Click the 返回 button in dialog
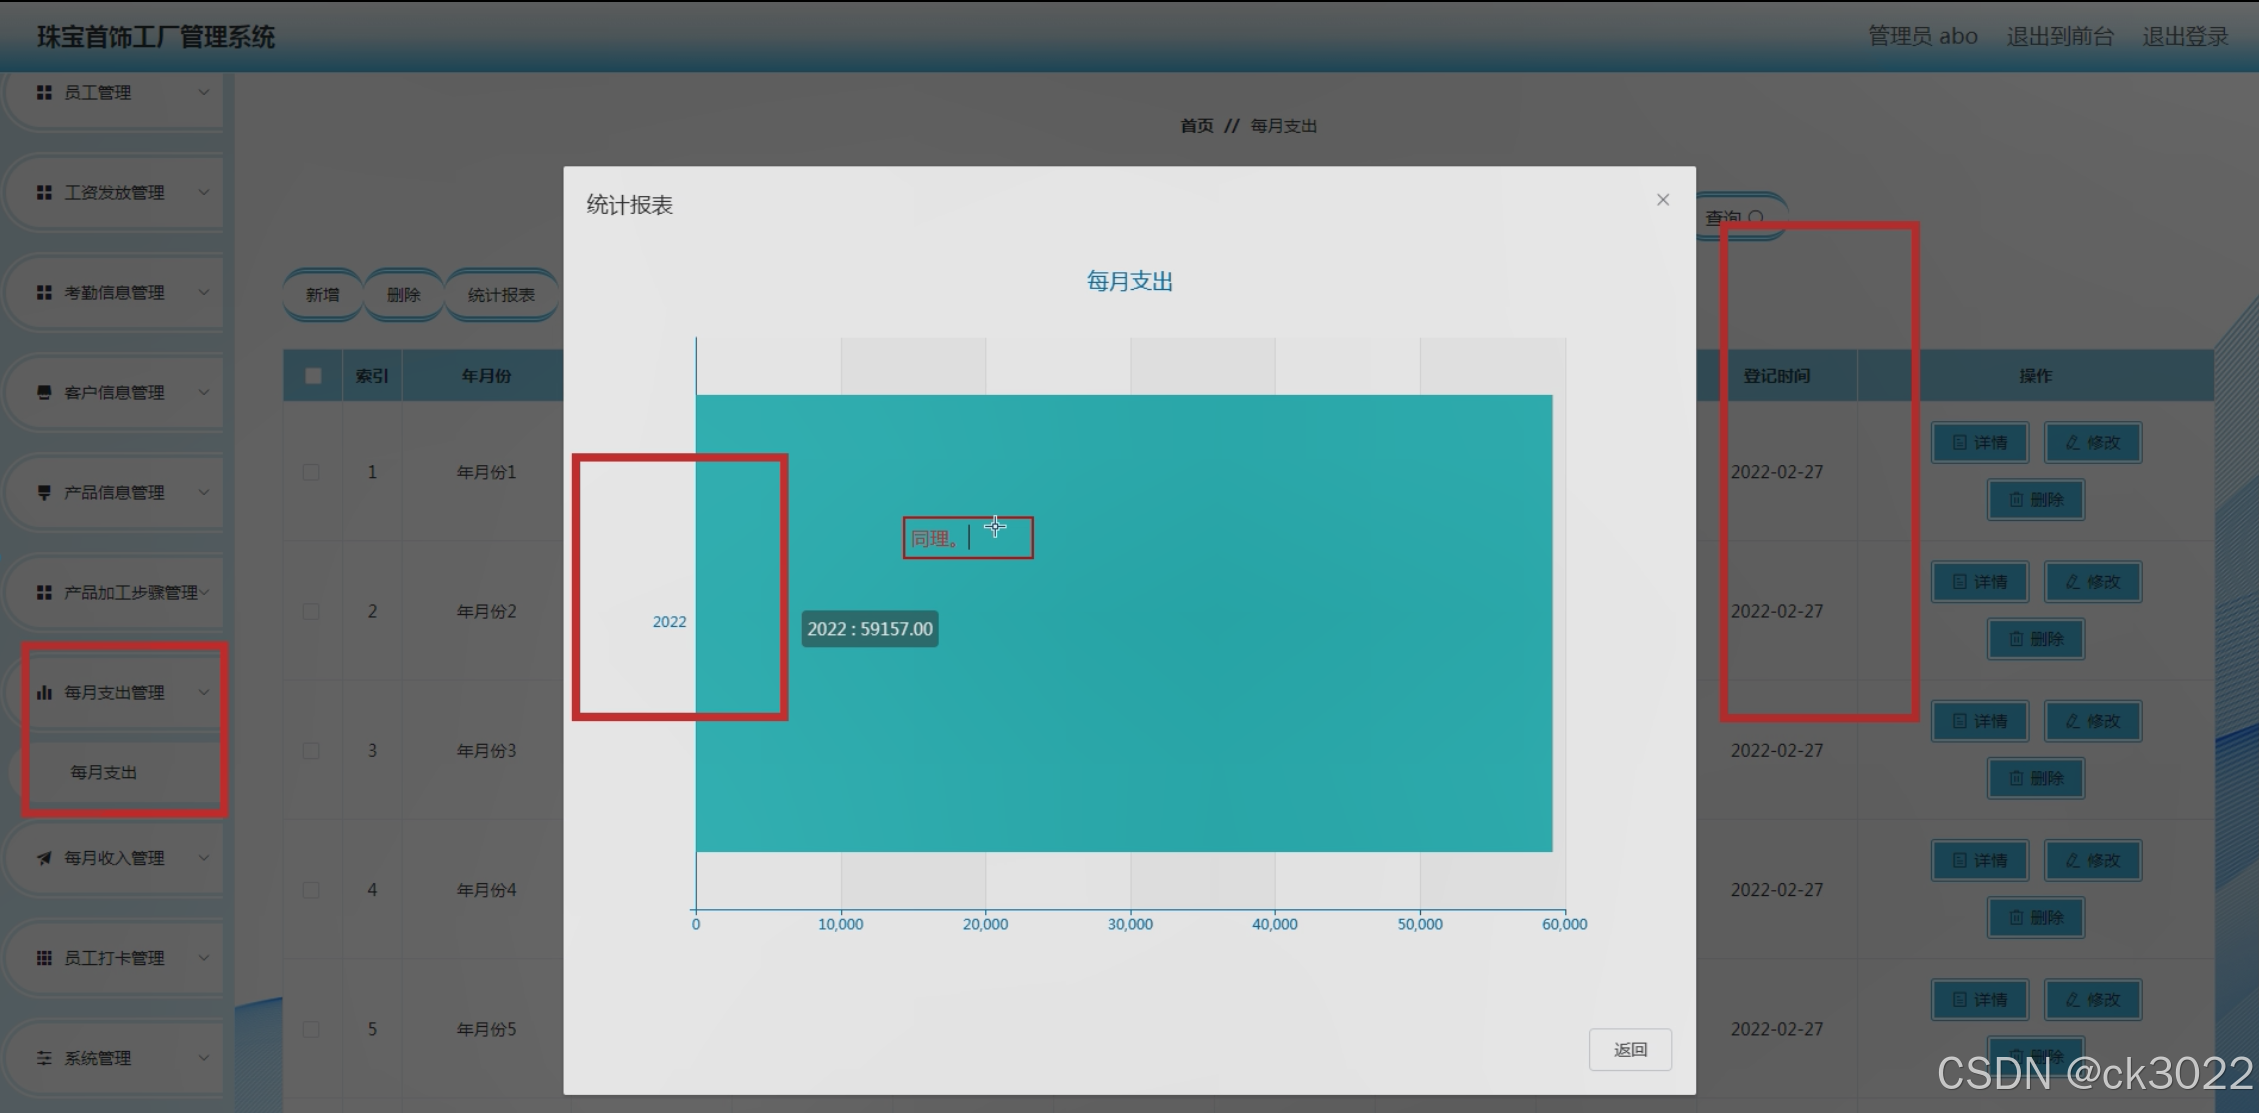This screenshot has width=2259, height=1113. coord(1629,1049)
